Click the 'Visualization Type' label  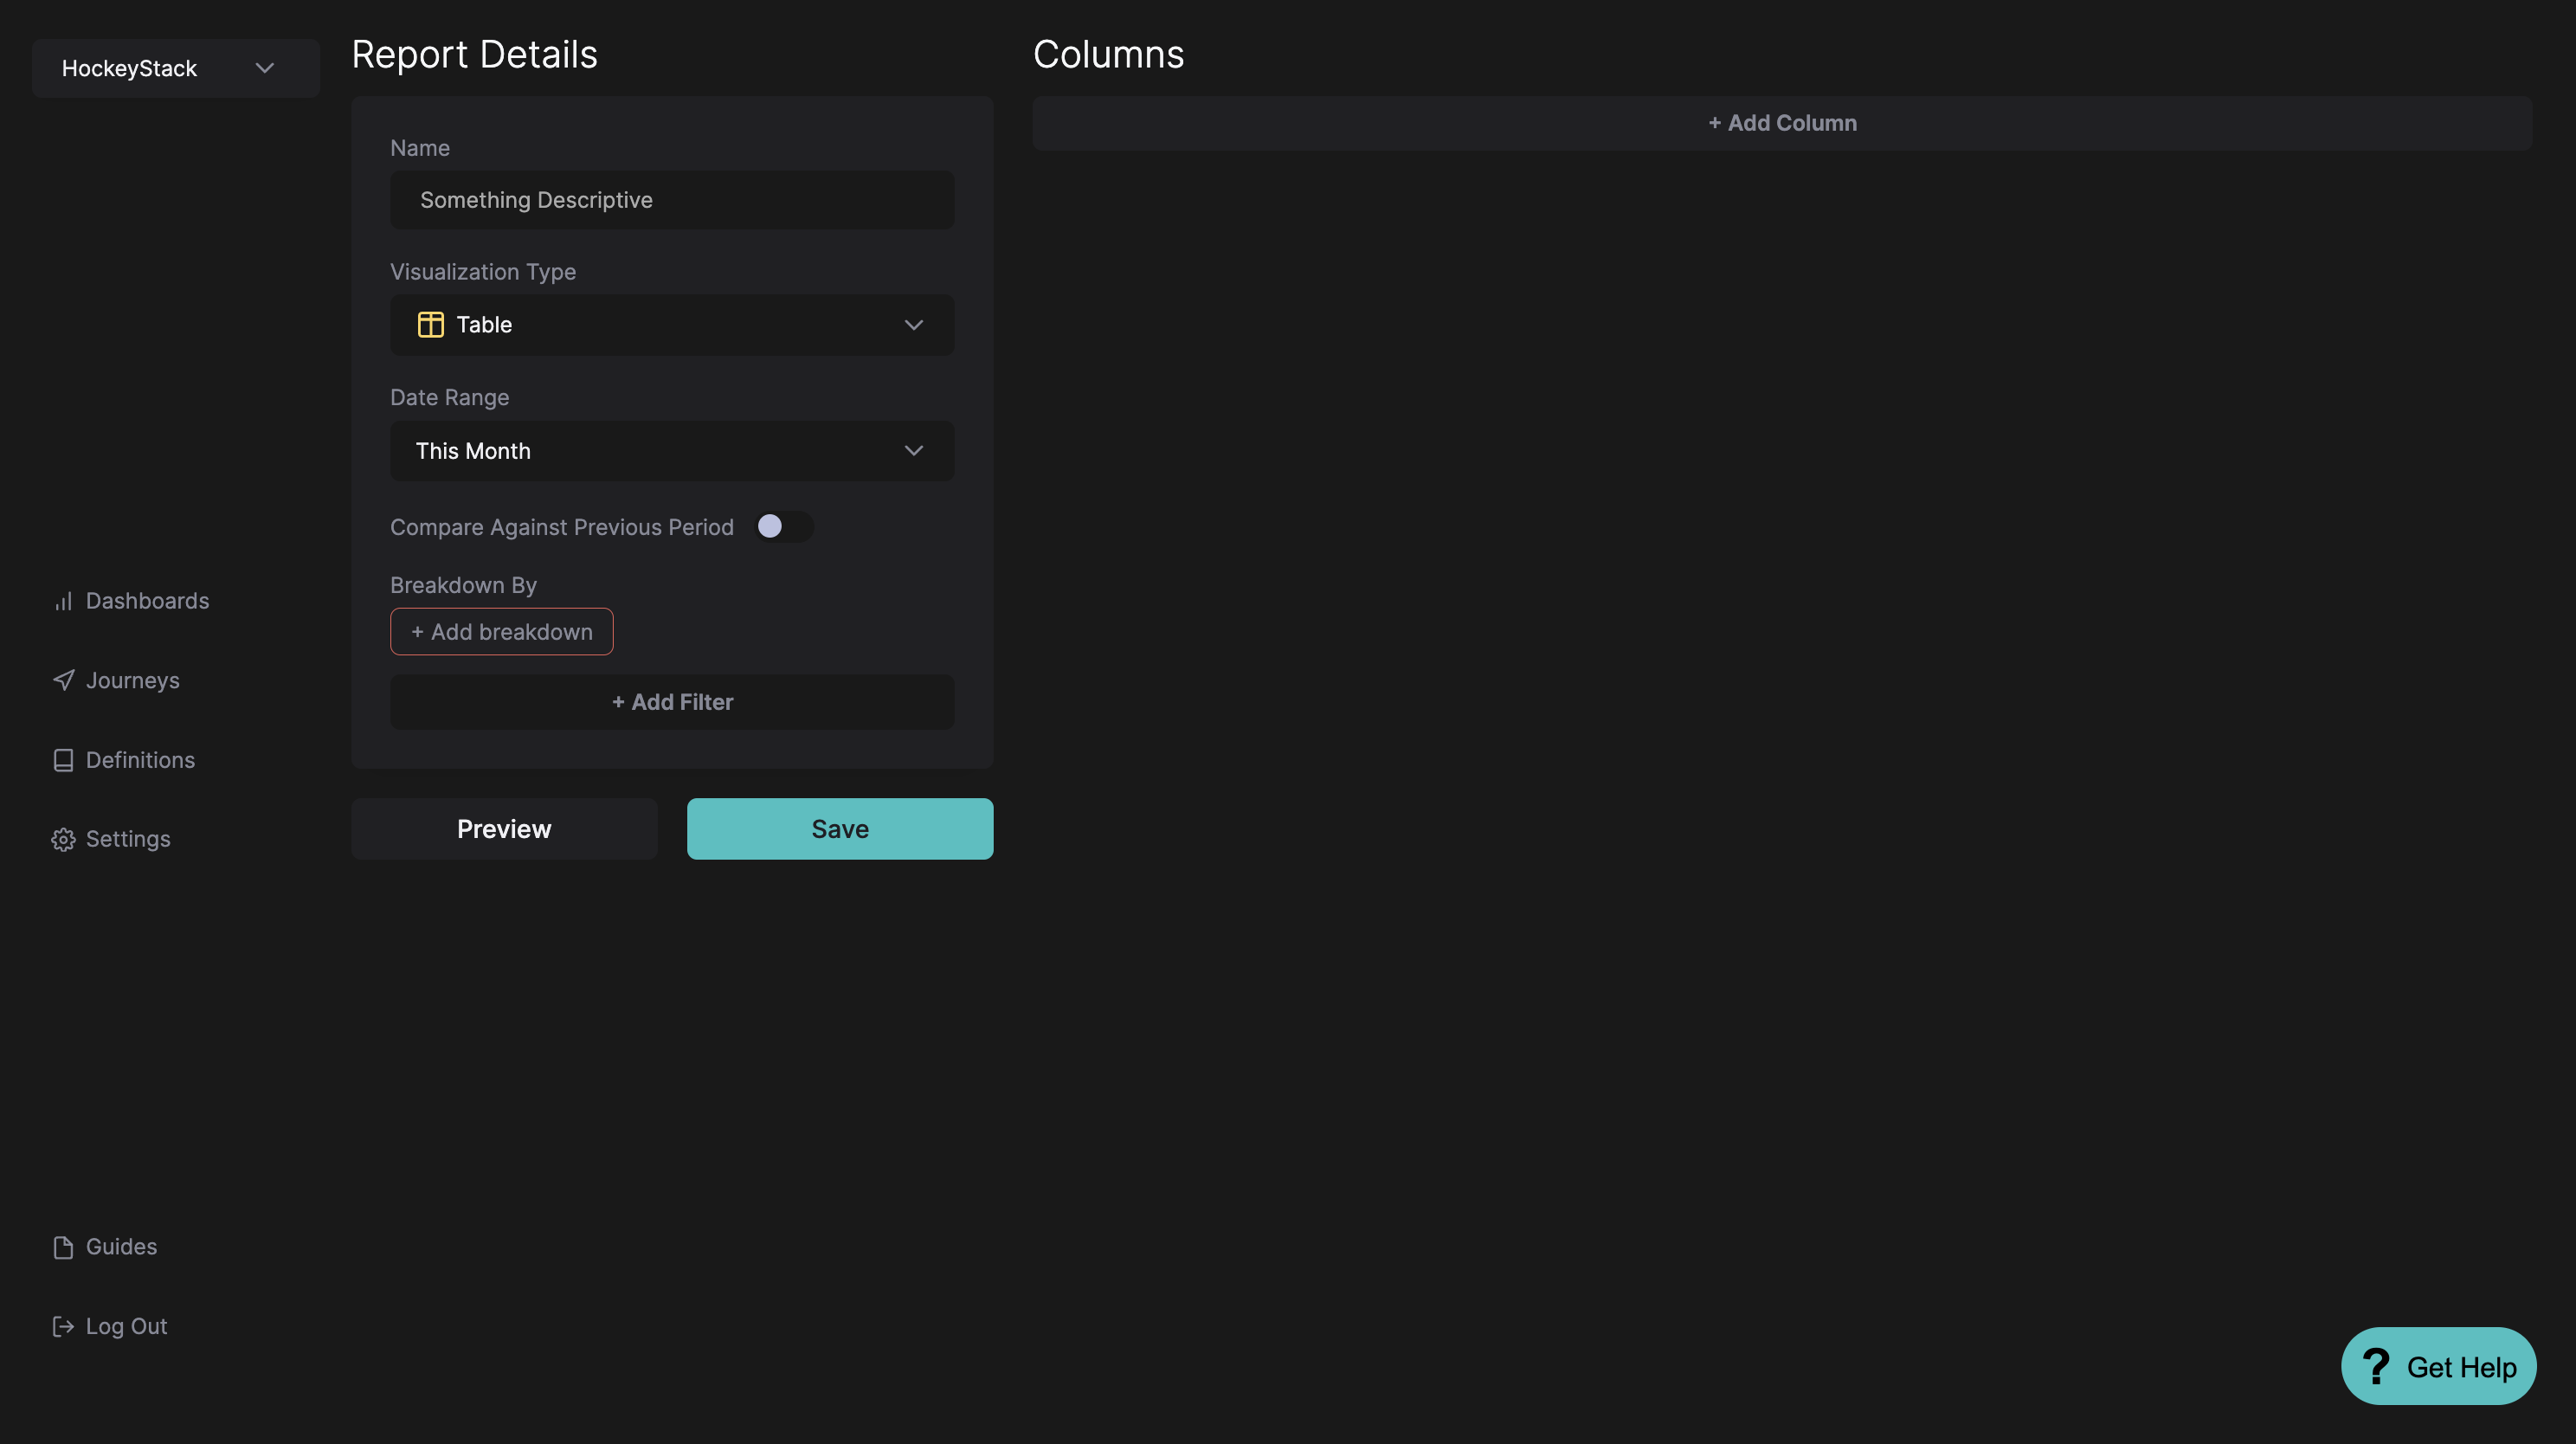tap(483, 272)
